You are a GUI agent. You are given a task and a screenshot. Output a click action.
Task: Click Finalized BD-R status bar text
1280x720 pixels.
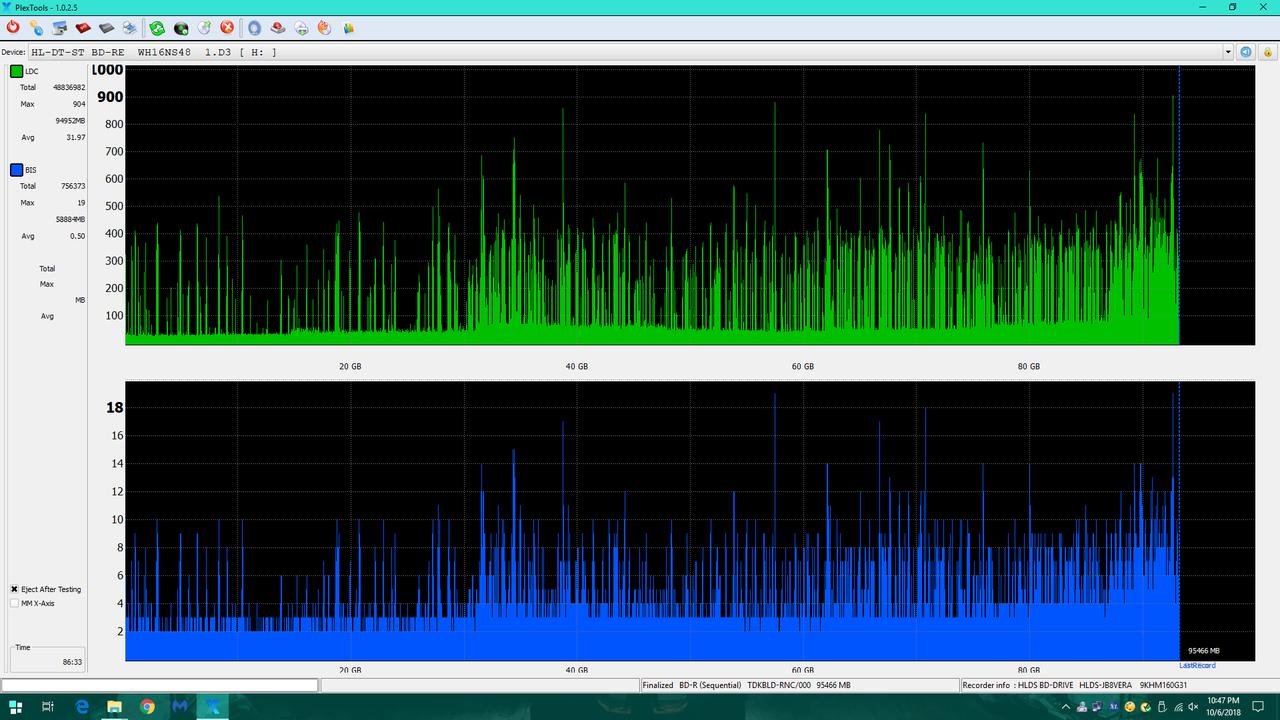[x=746, y=685]
